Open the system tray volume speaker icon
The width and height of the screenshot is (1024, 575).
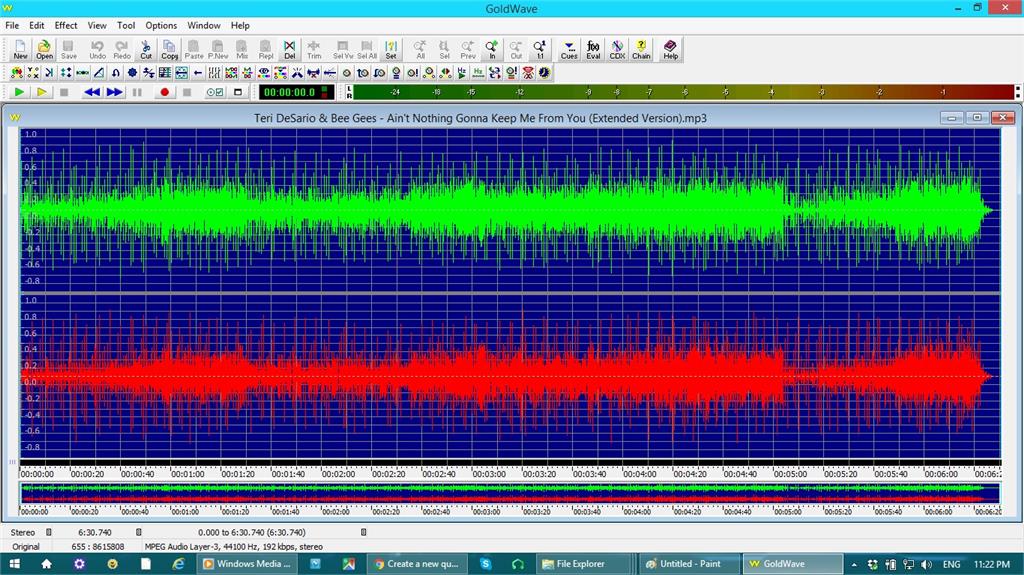tap(926, 564)
